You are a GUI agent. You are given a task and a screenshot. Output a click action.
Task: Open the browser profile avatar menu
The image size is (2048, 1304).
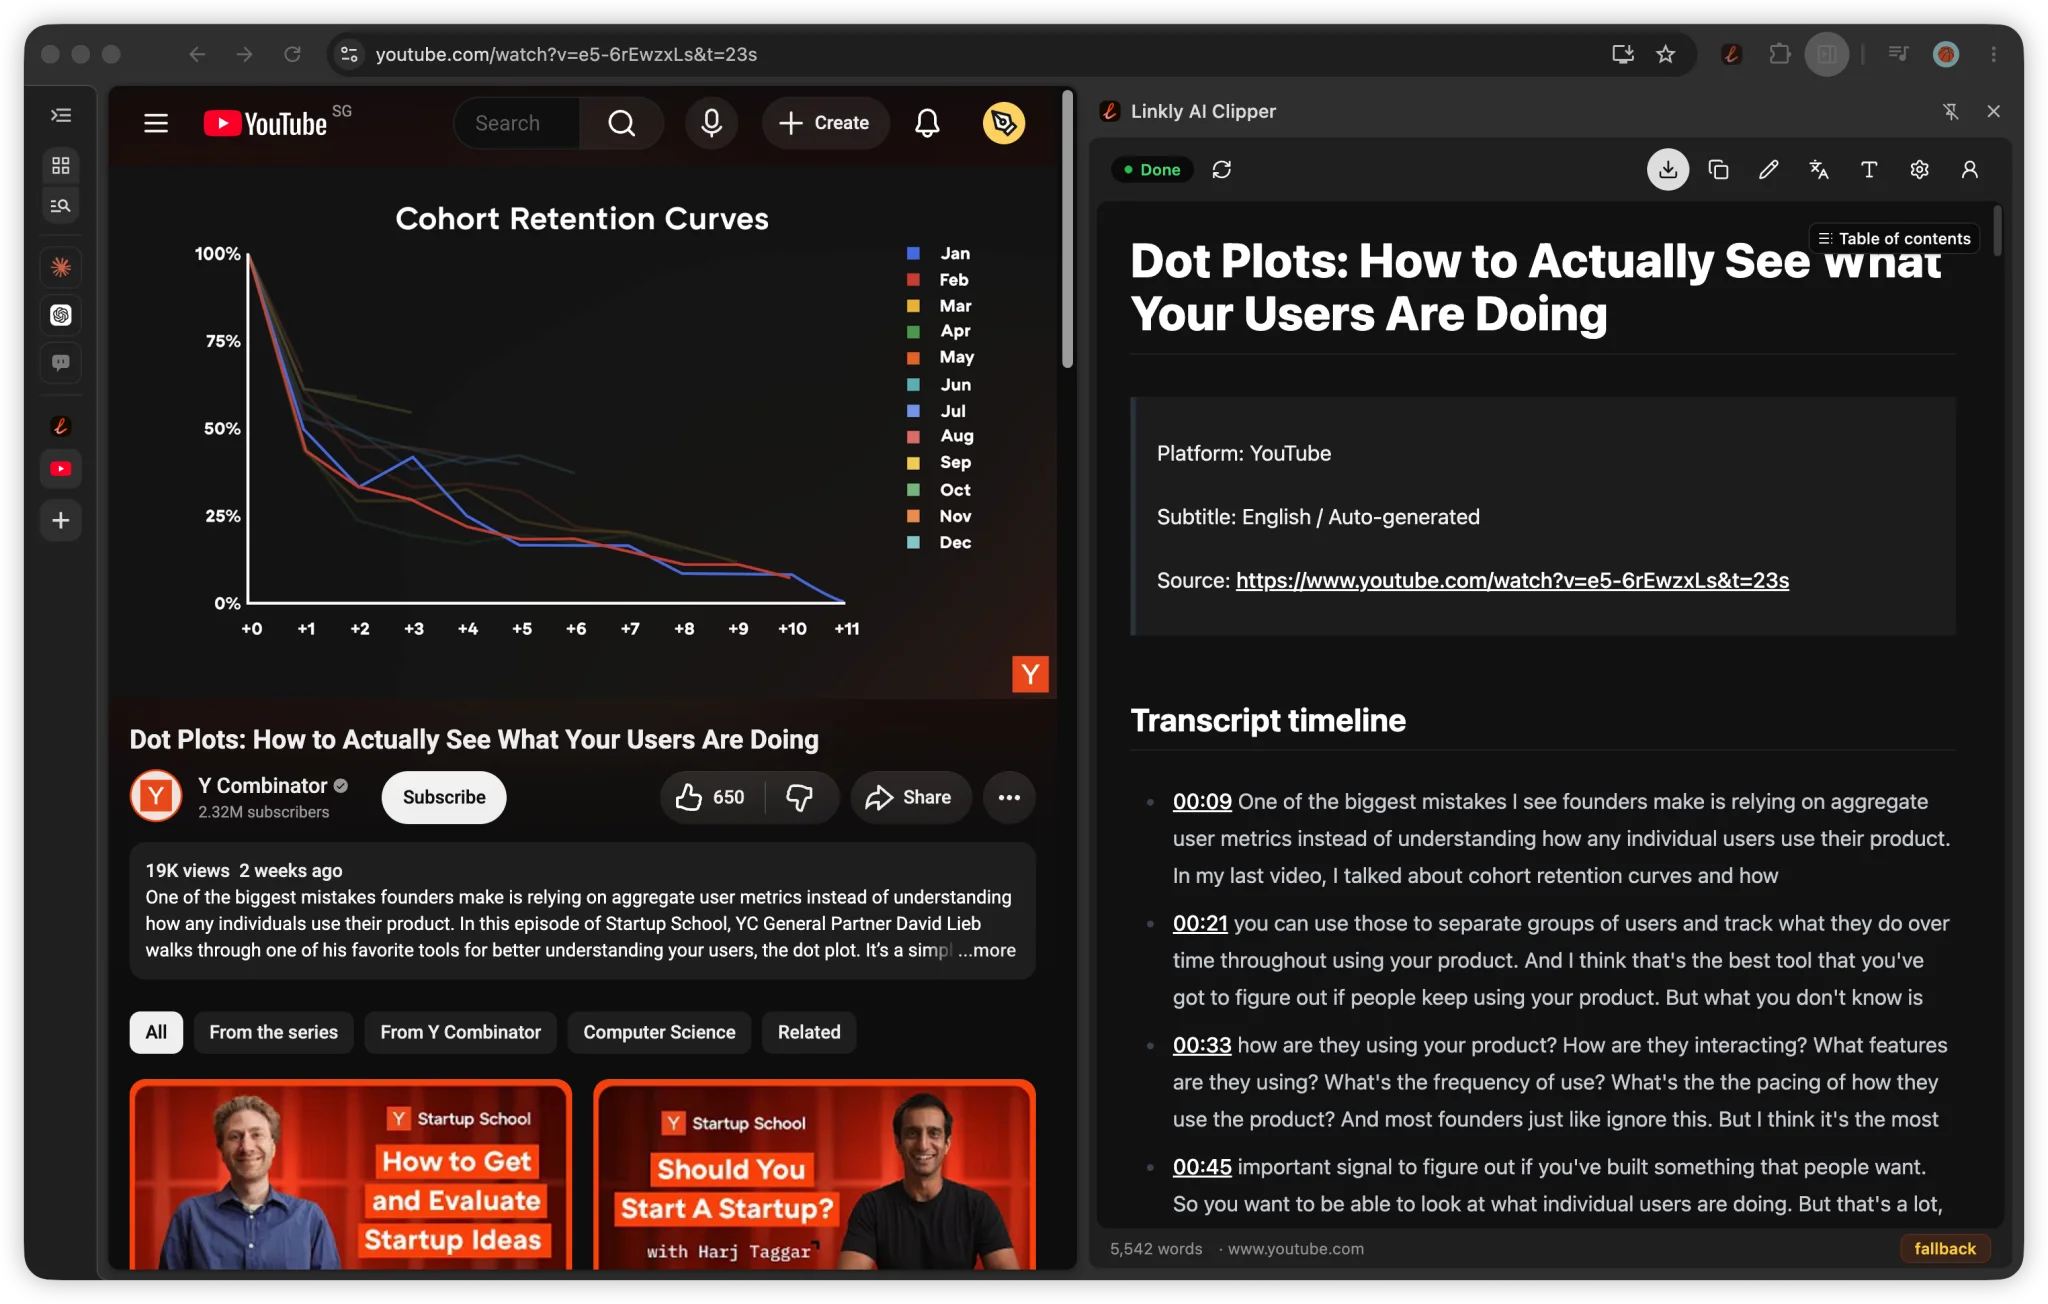[1945, 54]
